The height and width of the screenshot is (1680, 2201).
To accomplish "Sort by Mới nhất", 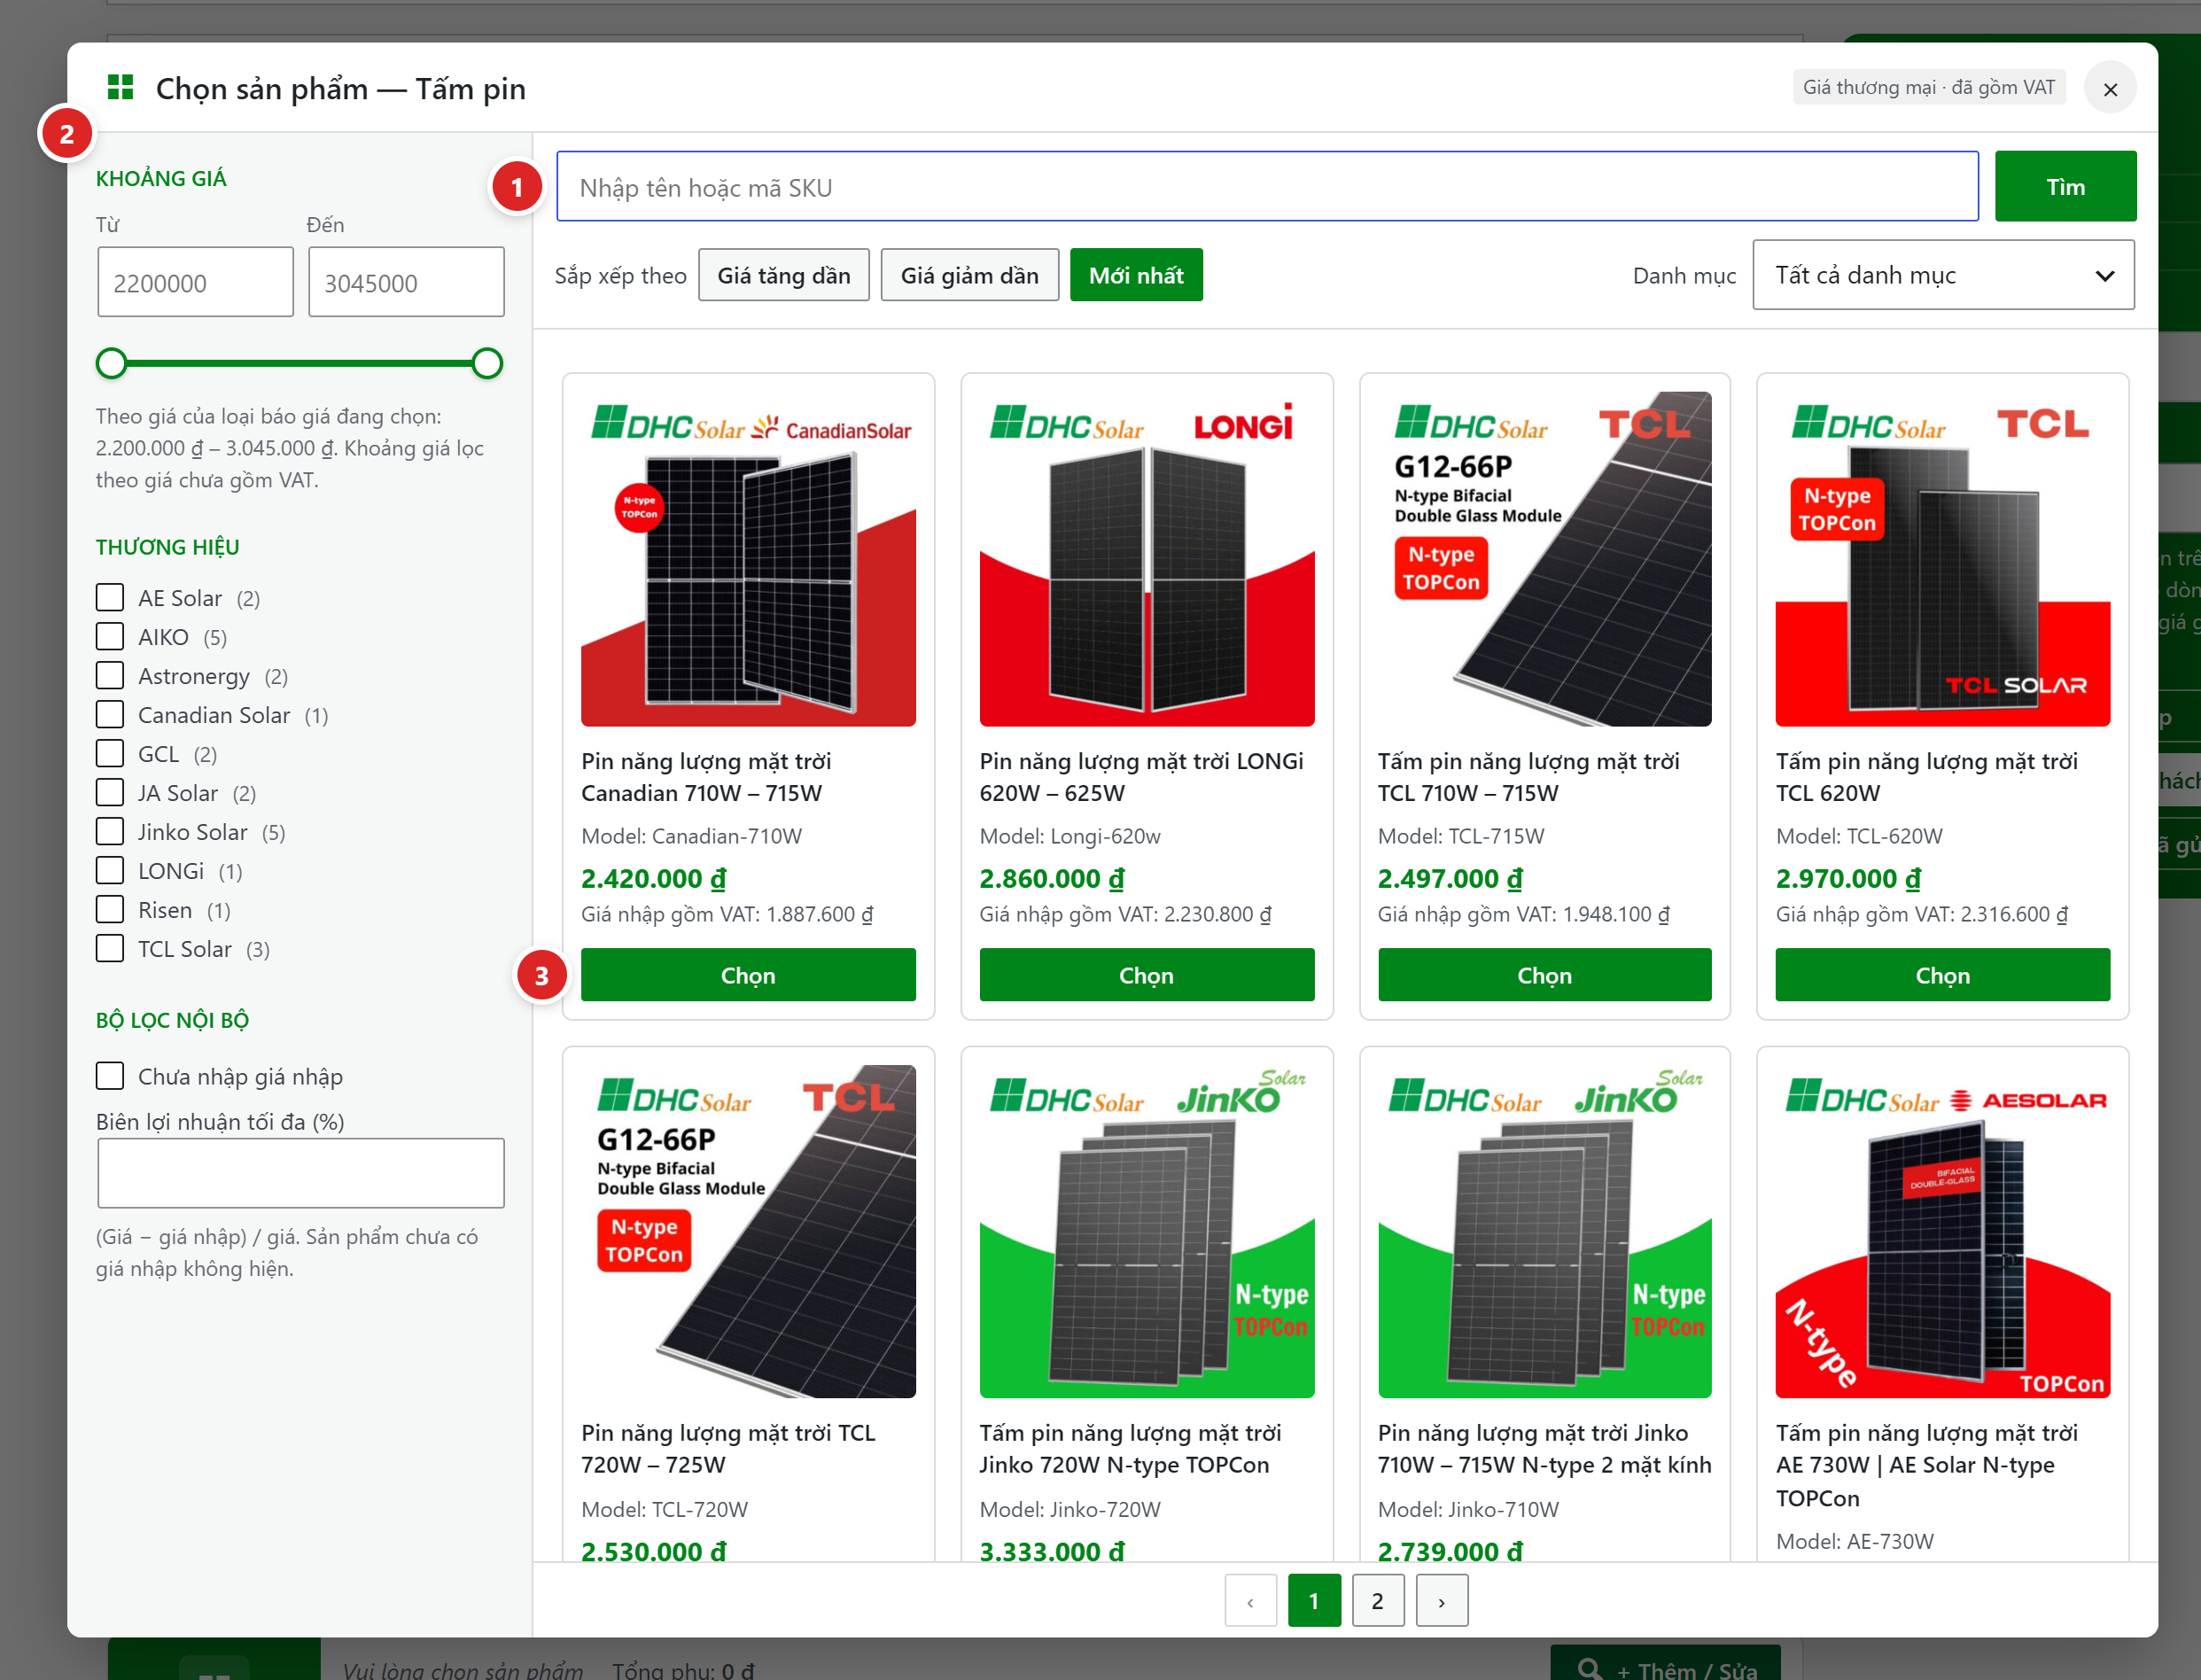I will pyautogui.click(x=1136, y=275).
